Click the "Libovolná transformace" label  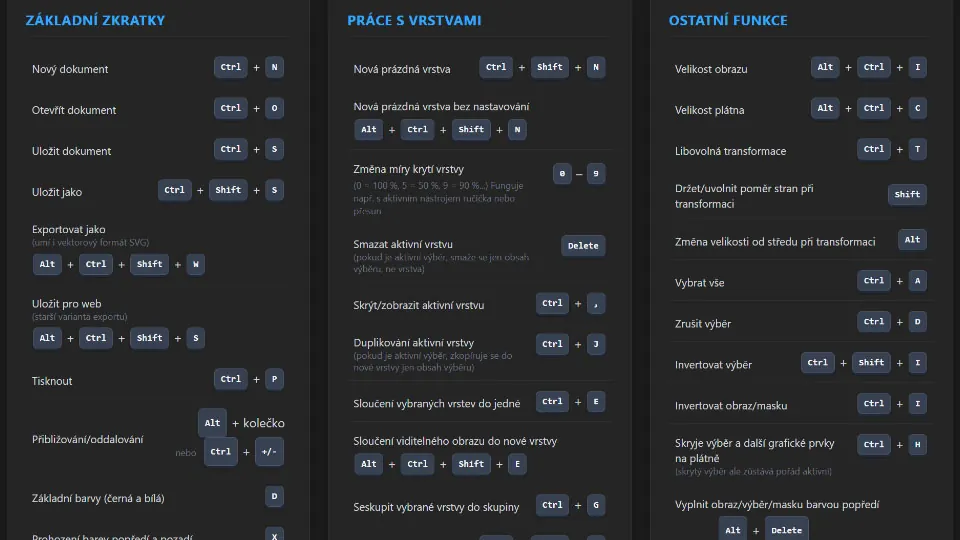tap(730, 151)
